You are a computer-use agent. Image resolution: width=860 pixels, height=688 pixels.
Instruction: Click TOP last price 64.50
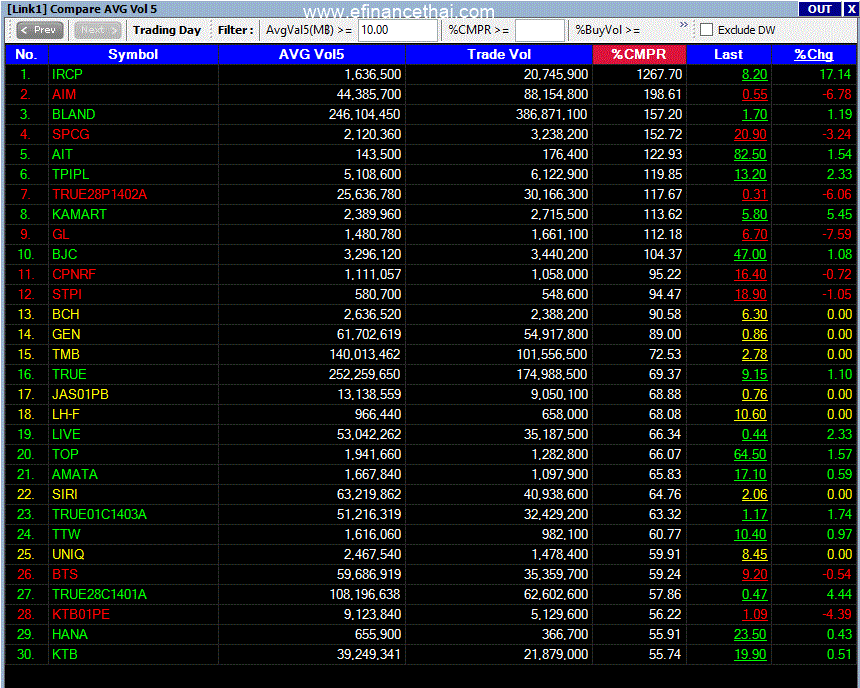coord(751,455)
